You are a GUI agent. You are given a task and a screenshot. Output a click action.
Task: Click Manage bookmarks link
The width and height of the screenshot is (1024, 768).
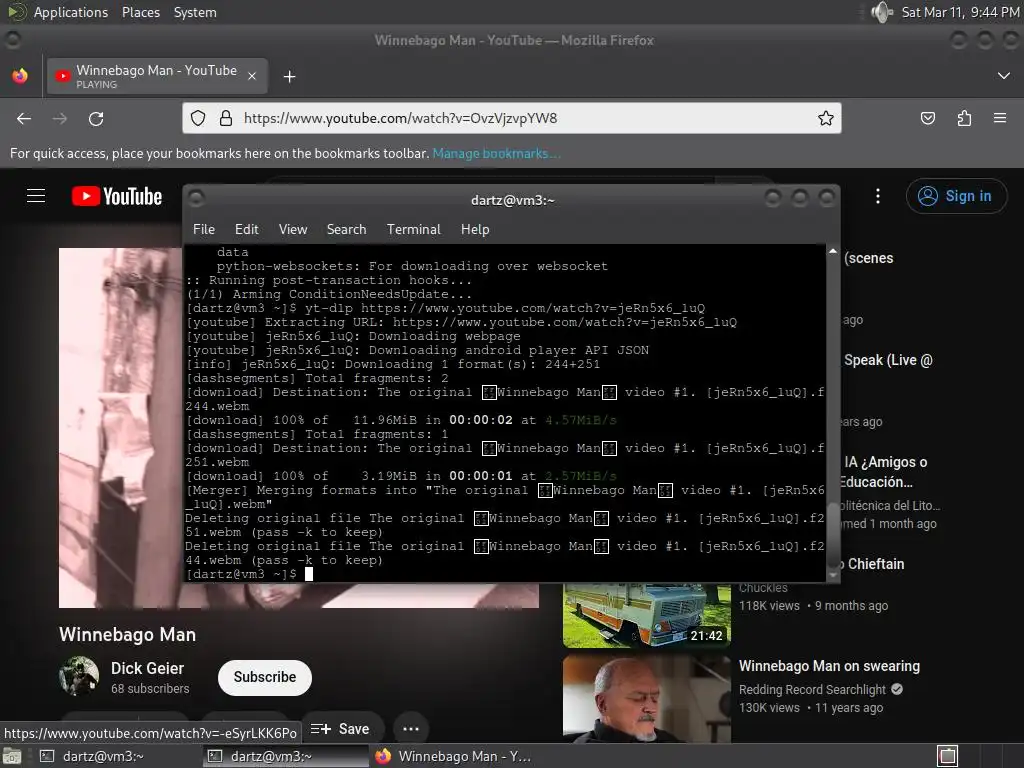[x=496, y=153]
